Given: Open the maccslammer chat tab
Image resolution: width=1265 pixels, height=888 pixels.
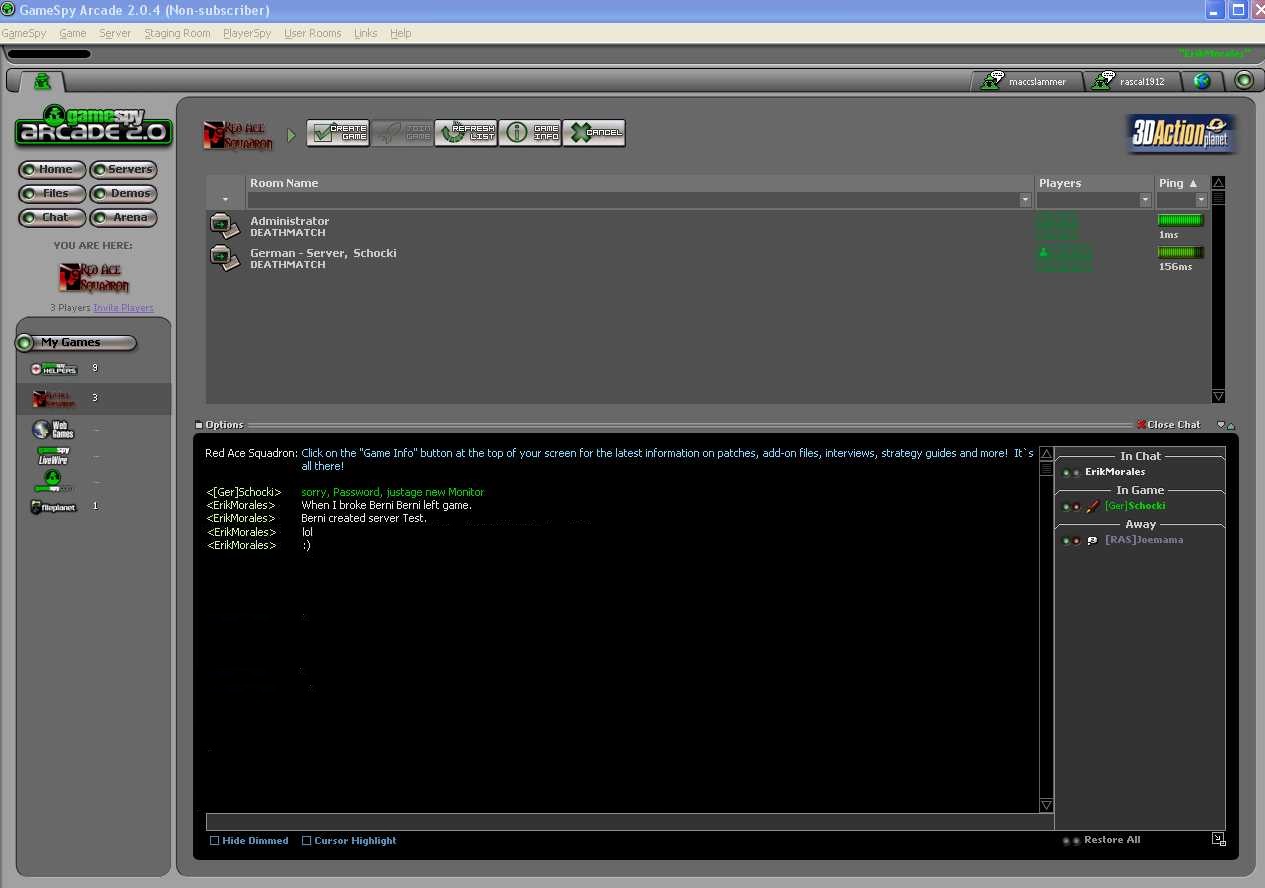Looking at the screenshot, I should pos(1026,82).
